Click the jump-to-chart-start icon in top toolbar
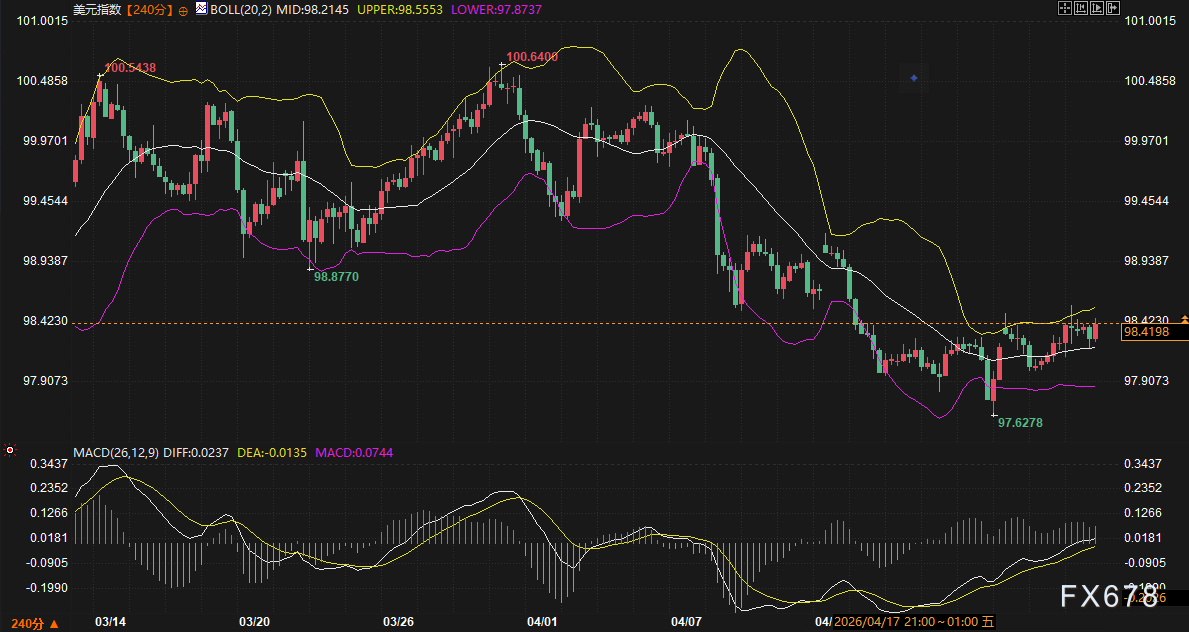The width and height of the screenshot is (1189, 632). (x=1081, y=8)
